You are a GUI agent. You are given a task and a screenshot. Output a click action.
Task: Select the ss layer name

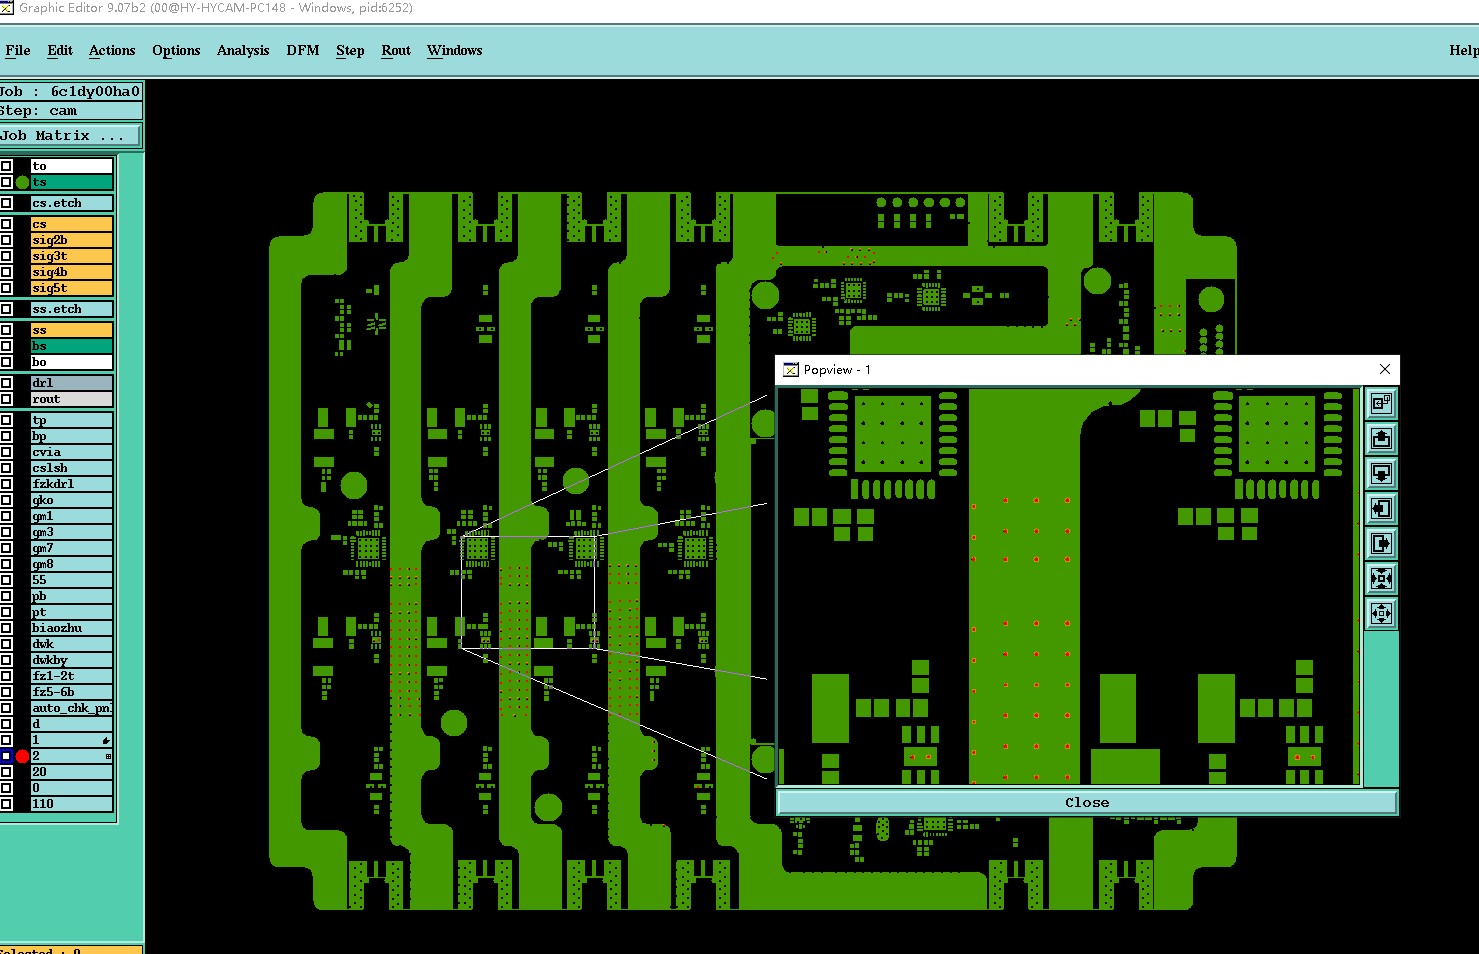coord(71,330)
